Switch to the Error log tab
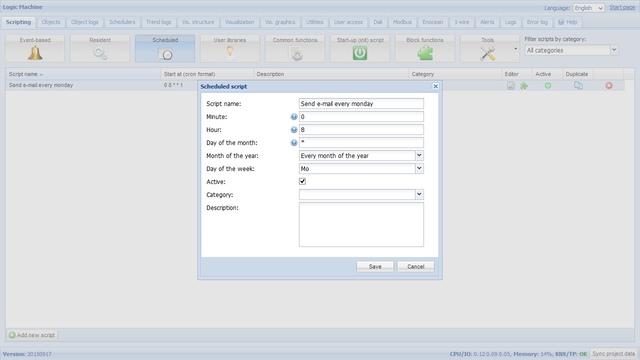640x360 pixels. 537,22
